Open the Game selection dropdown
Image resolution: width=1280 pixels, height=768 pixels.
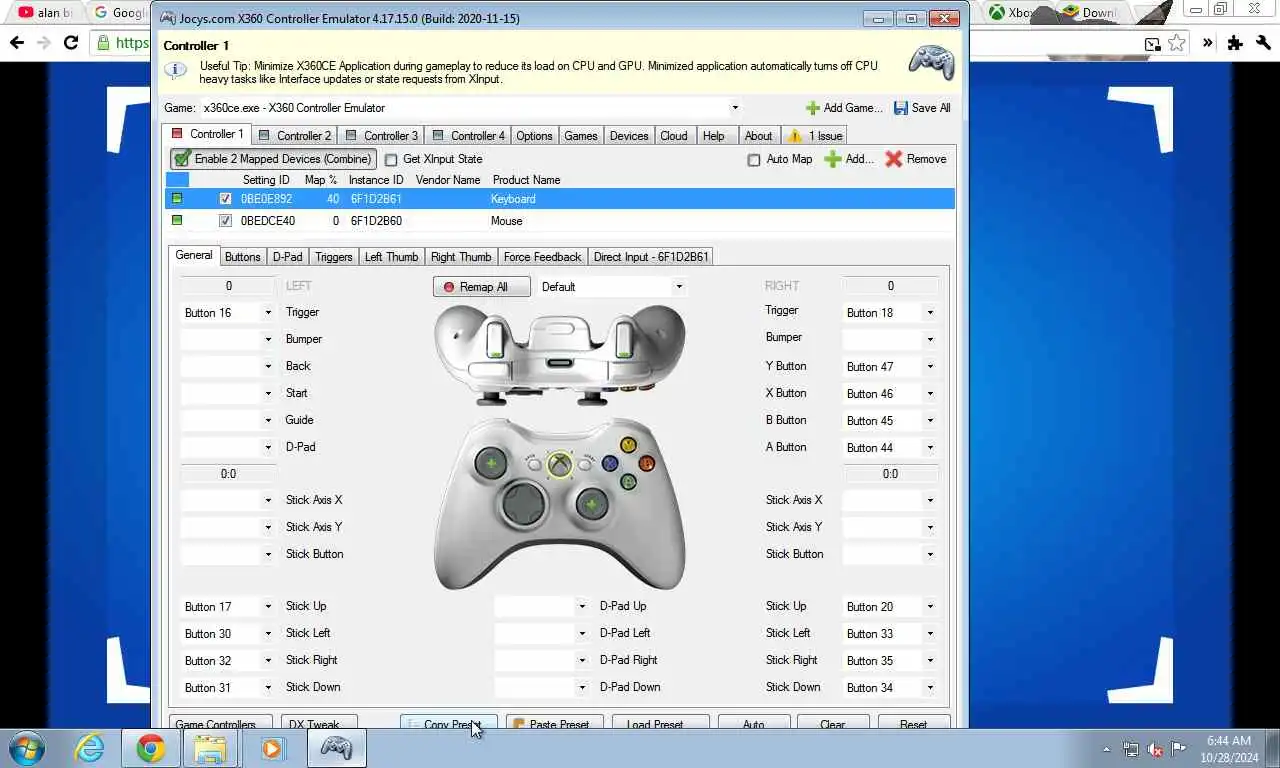click(x=735, y=108)
